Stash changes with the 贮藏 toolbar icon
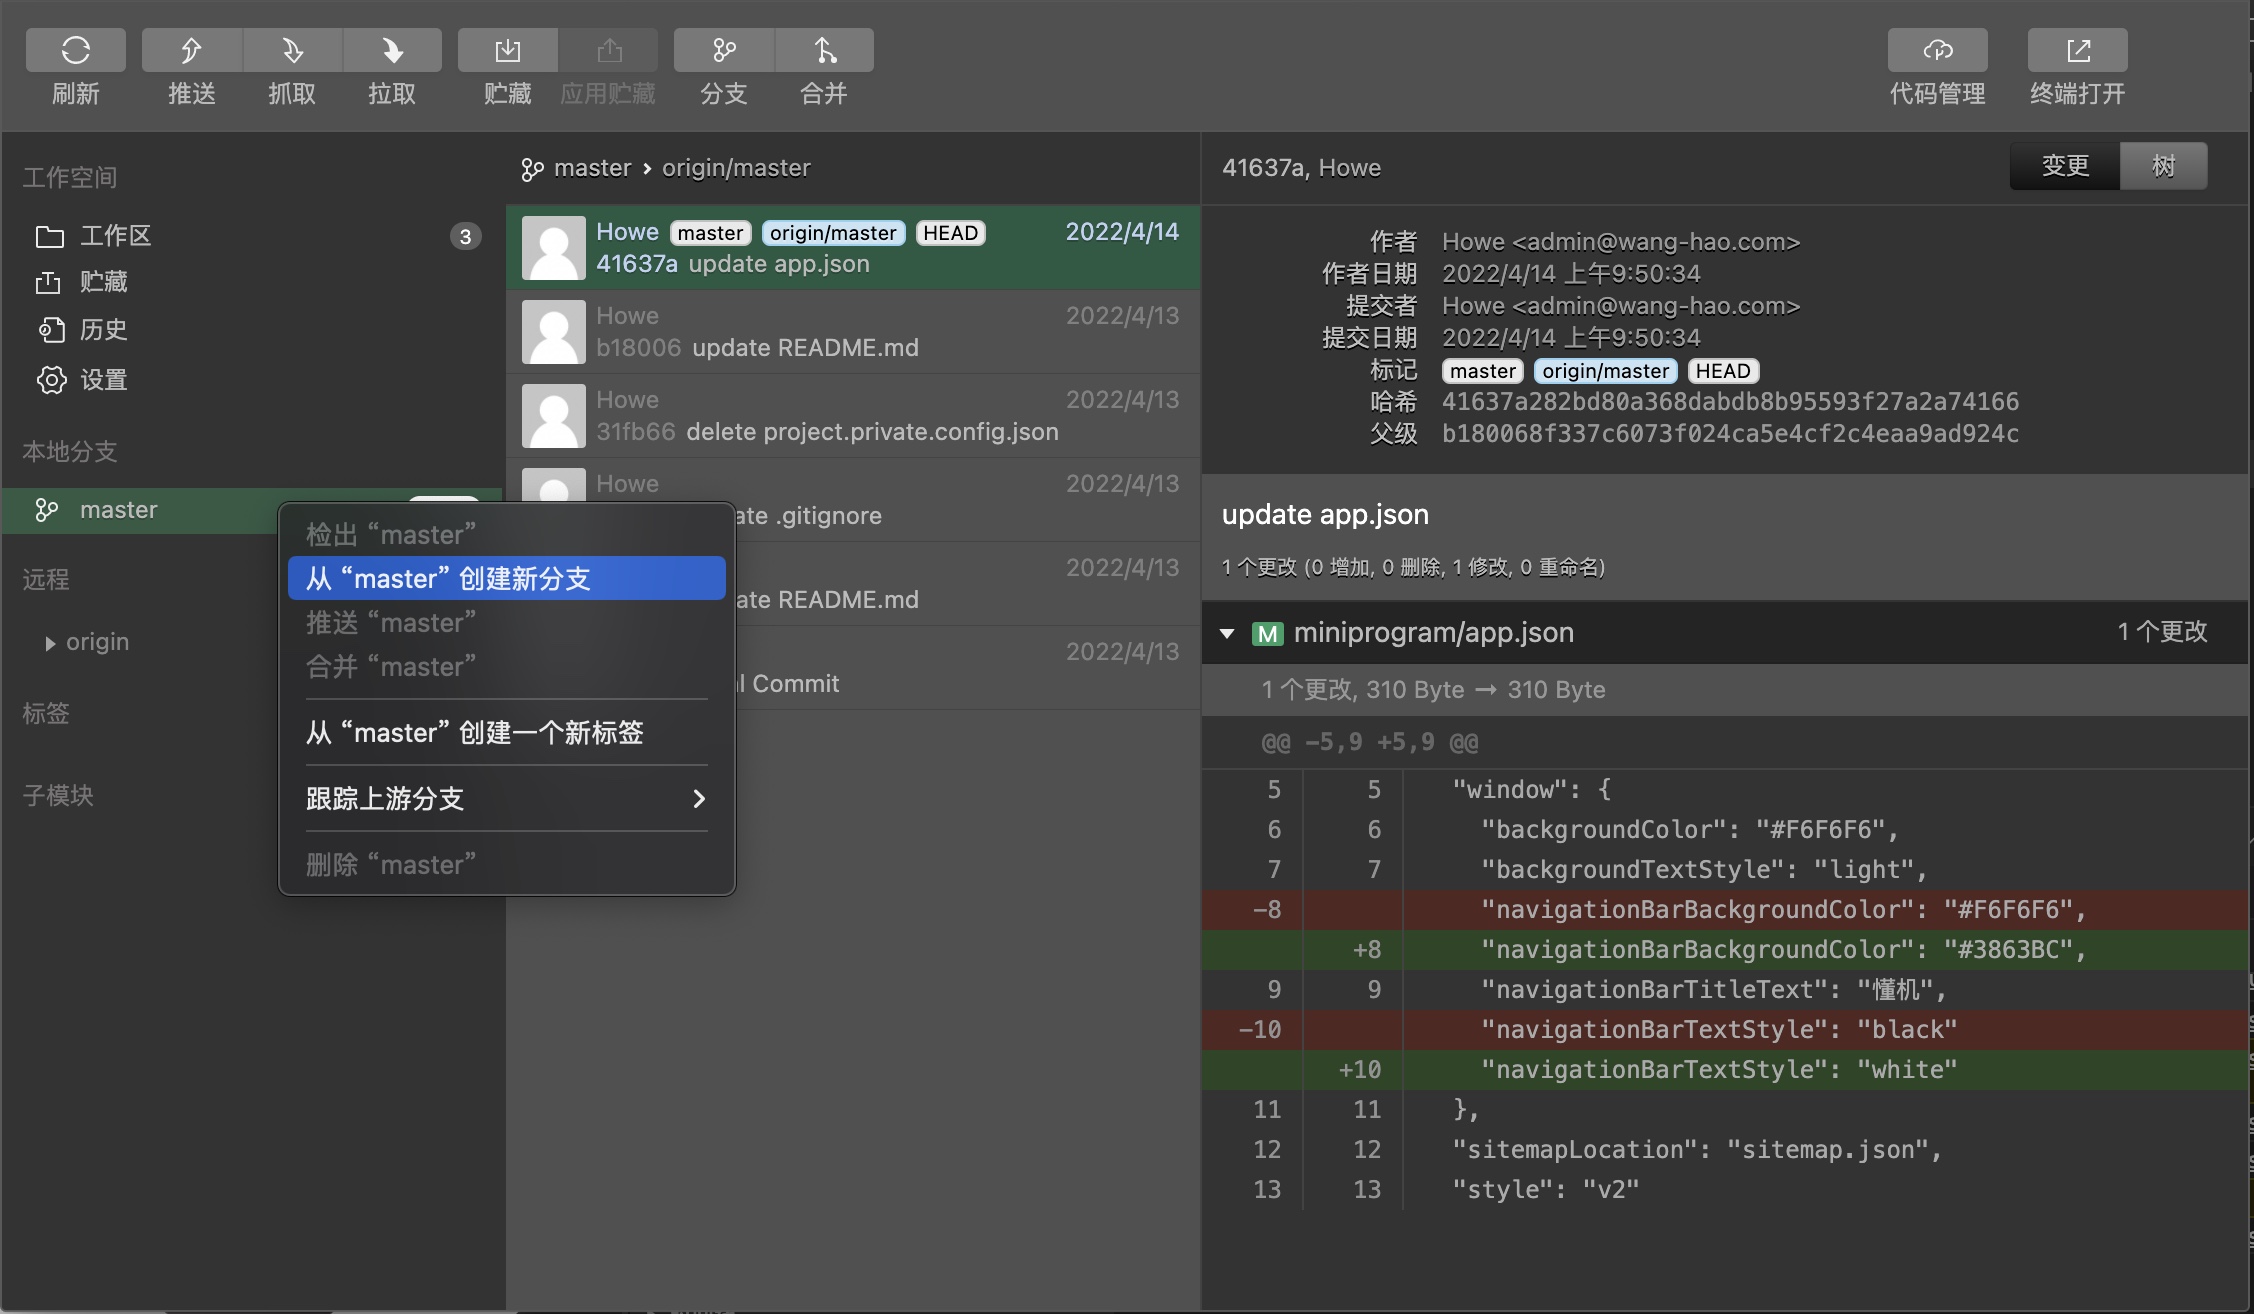This screenshot has height=1314, width=2254. point(508,50)
